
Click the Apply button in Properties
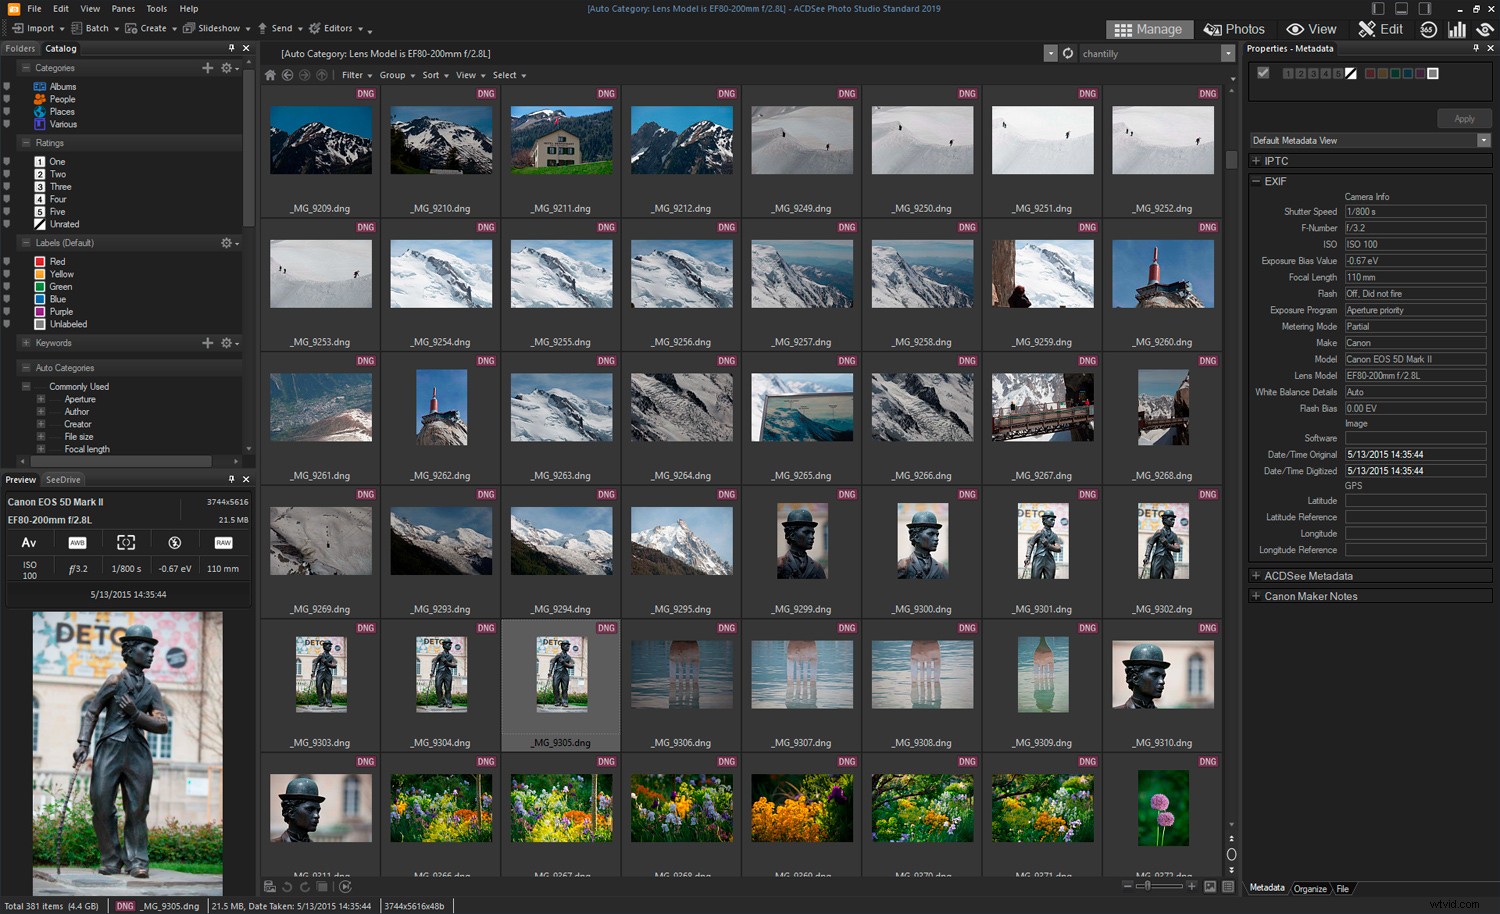click(1464, 118)
